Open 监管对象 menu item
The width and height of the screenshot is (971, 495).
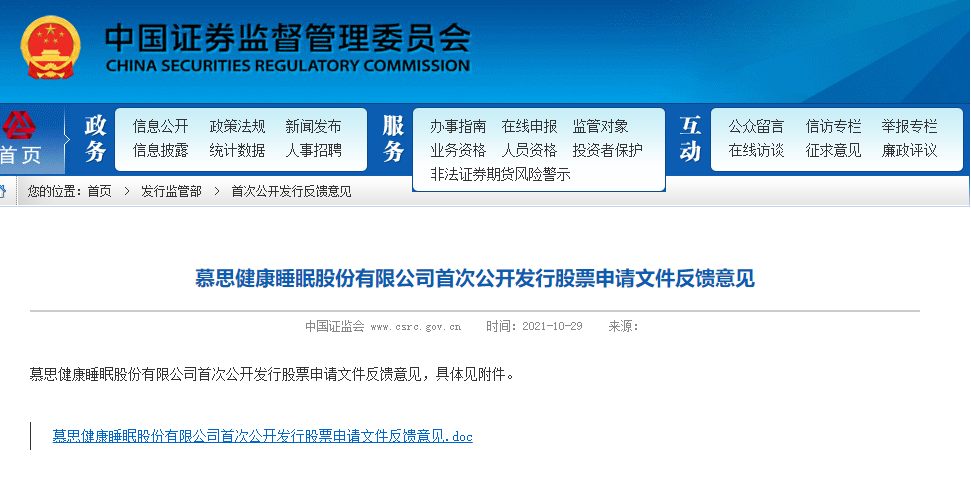click(601, 127)
